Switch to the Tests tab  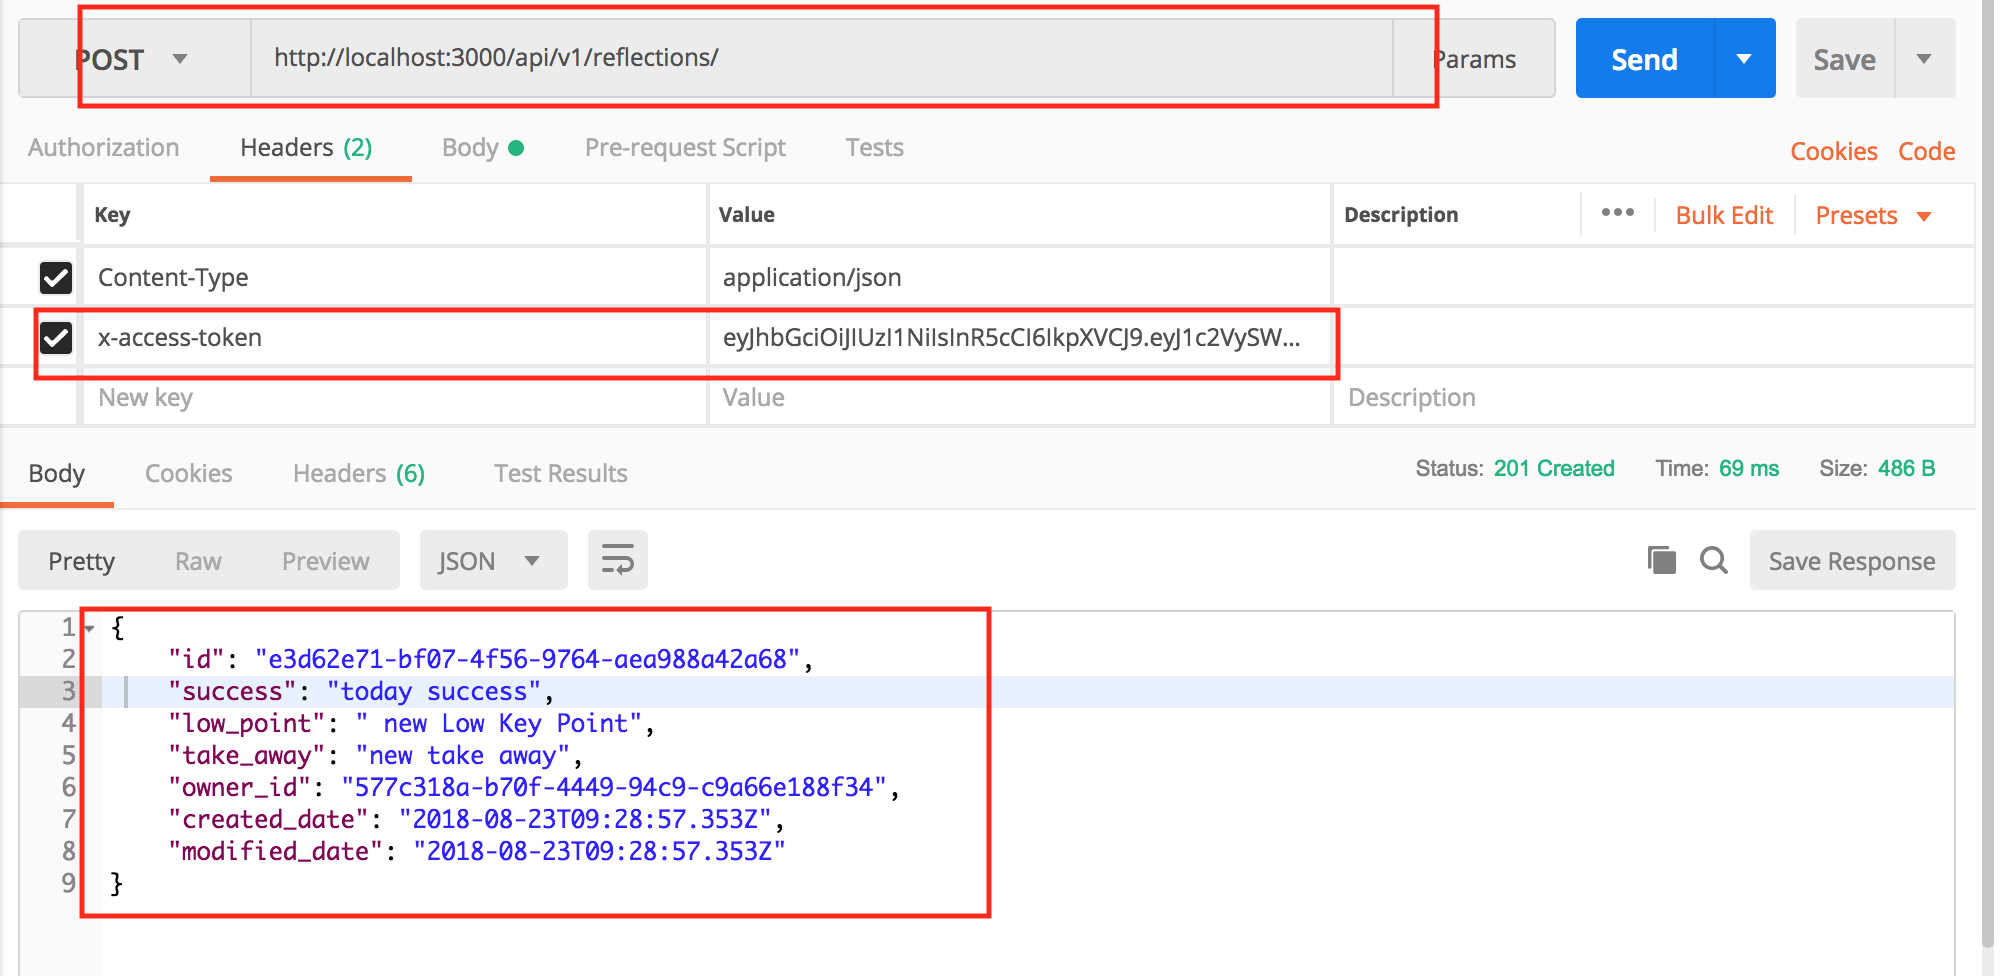[874, 148]
